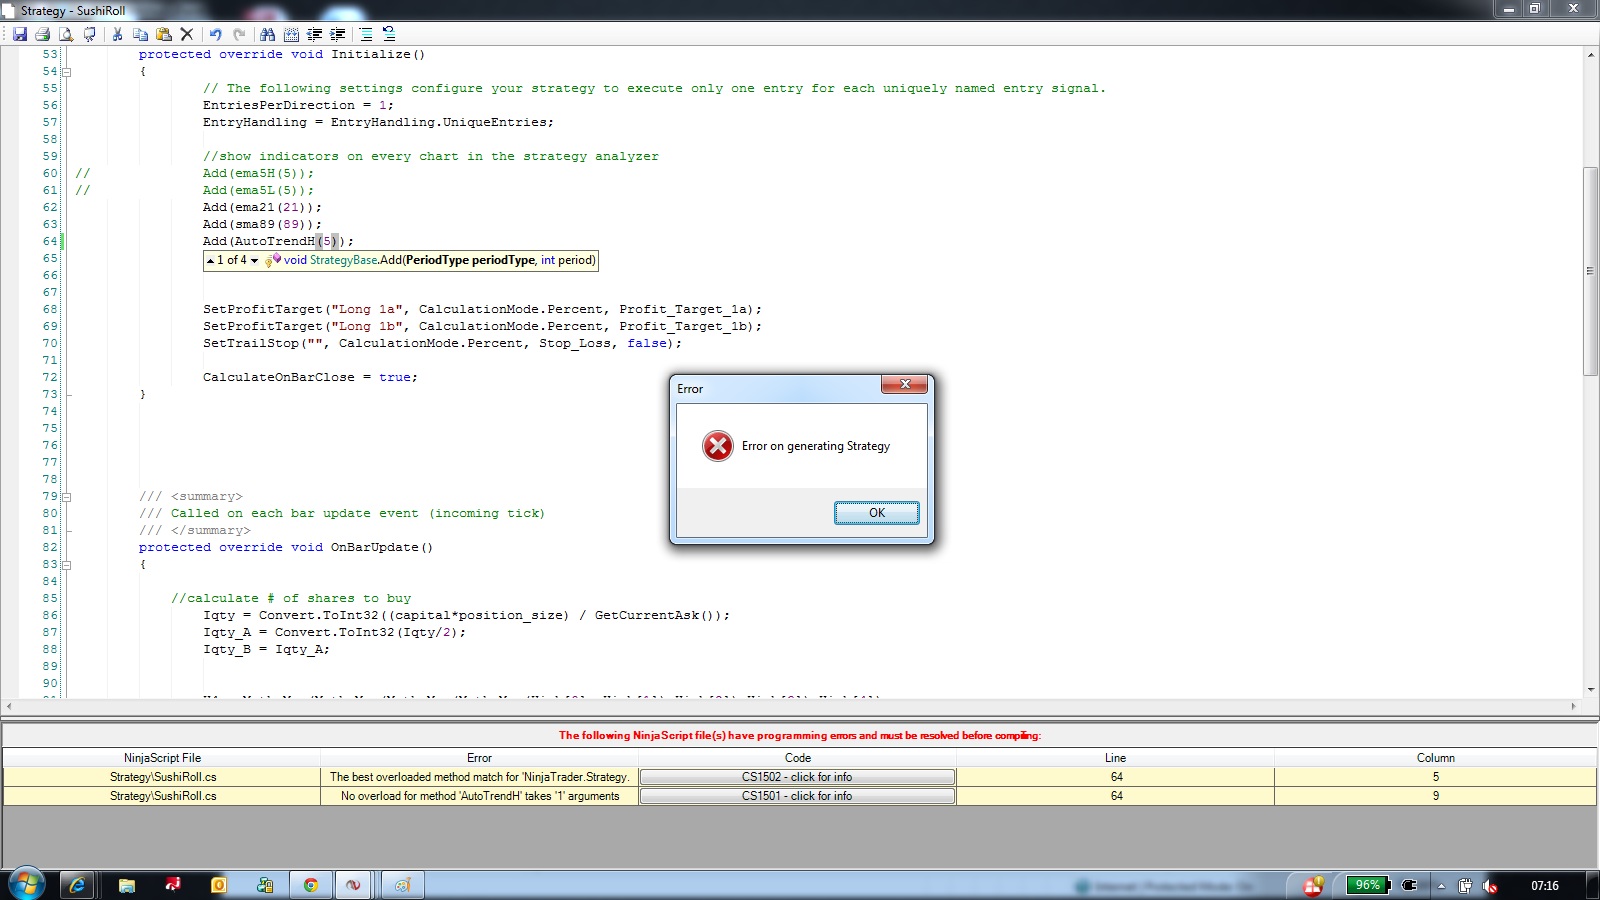The image size is (1600, 900).
Task: Click the compile icon next to print preview
Action: (90, 34)
